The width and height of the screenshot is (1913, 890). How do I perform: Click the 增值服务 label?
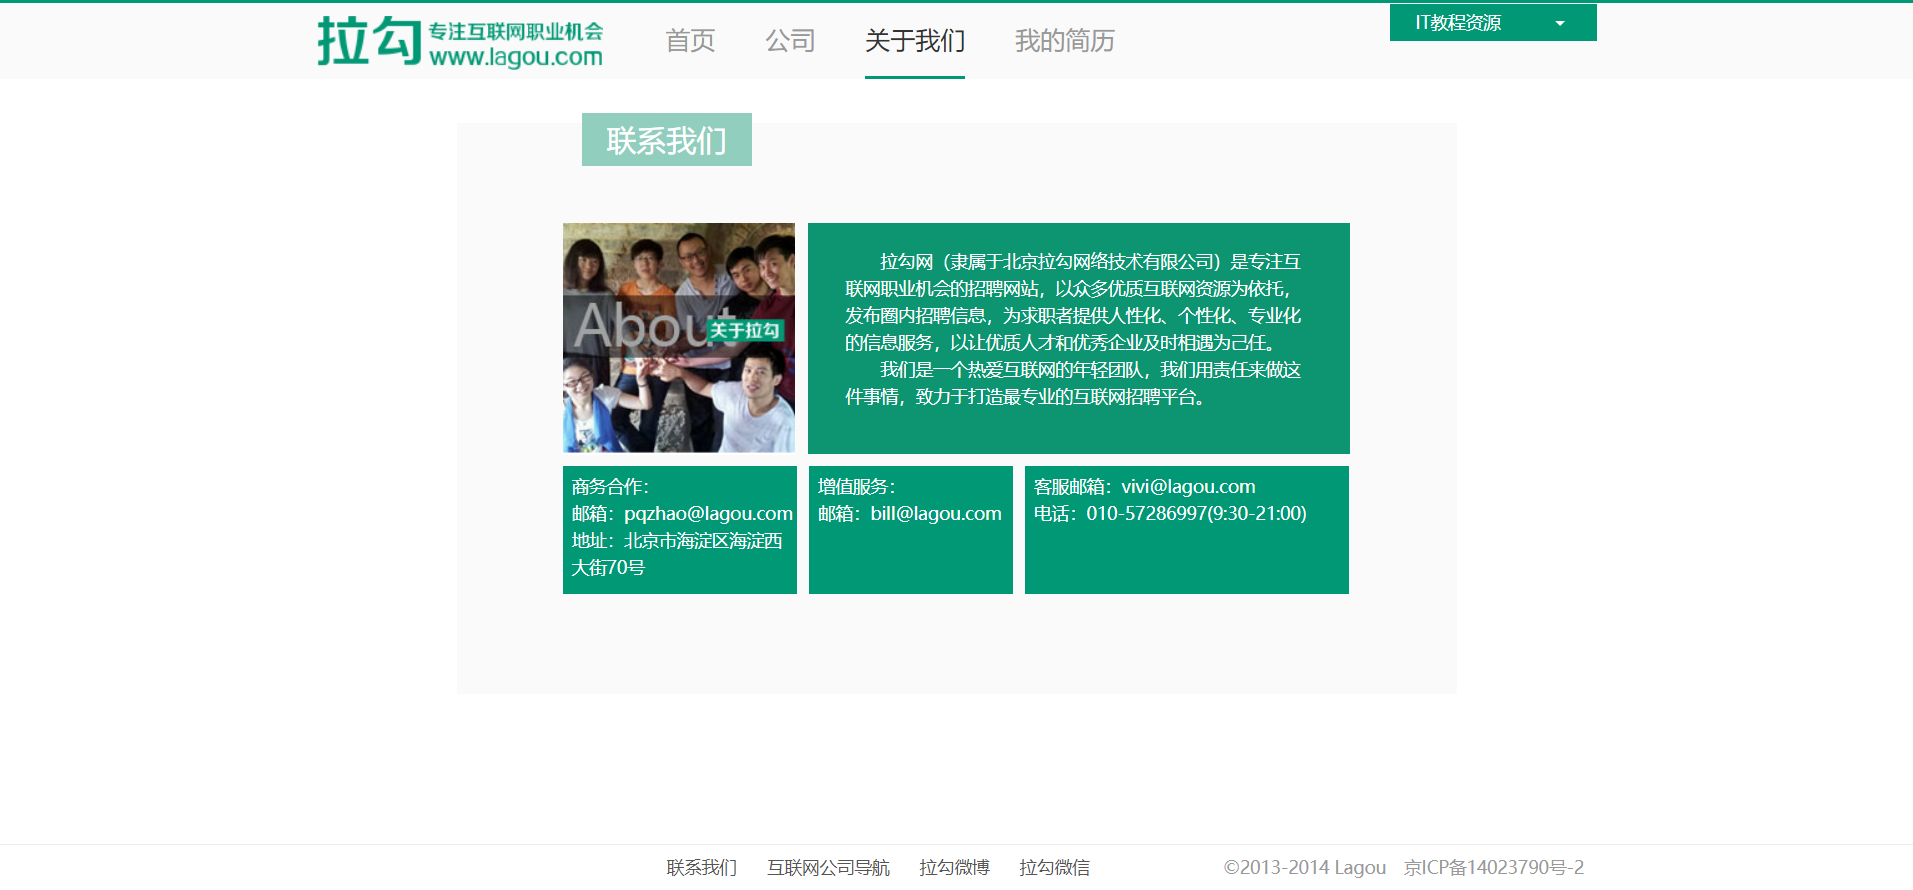(856, 487)
